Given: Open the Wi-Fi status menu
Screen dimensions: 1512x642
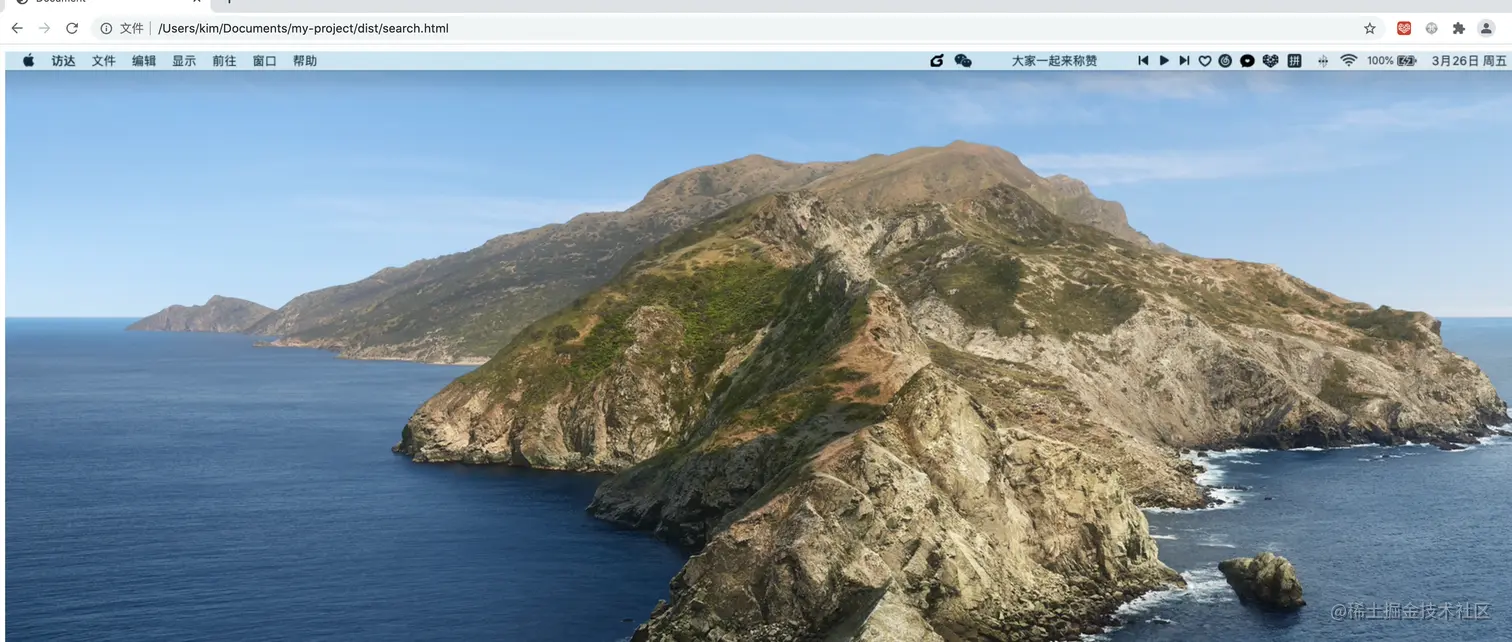Looking at the screenshot, I should (1349, 61).
